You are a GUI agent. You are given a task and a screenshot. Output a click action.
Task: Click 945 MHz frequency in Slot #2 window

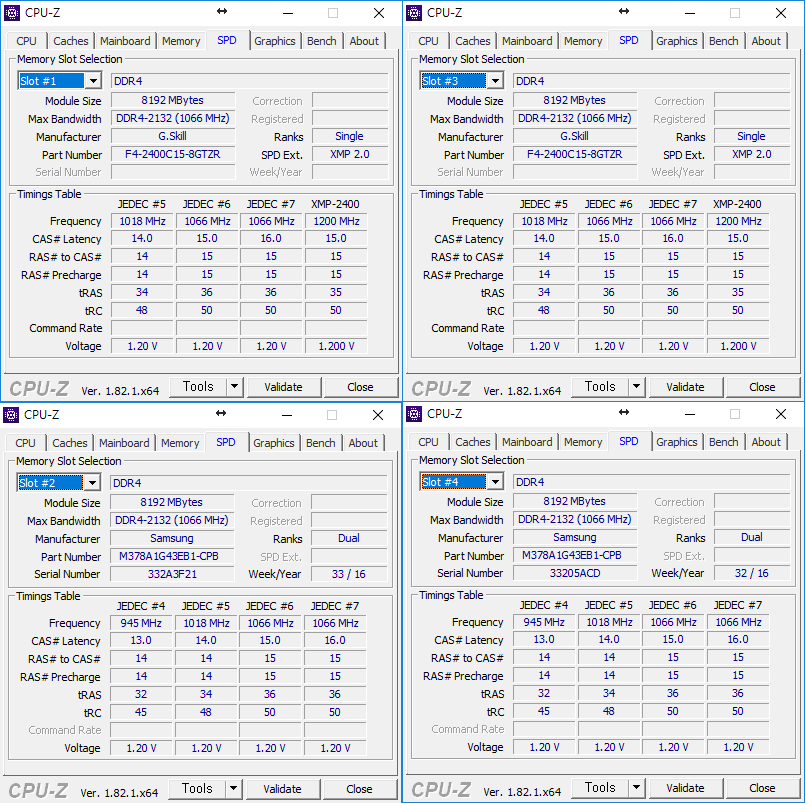coord(141,623)
